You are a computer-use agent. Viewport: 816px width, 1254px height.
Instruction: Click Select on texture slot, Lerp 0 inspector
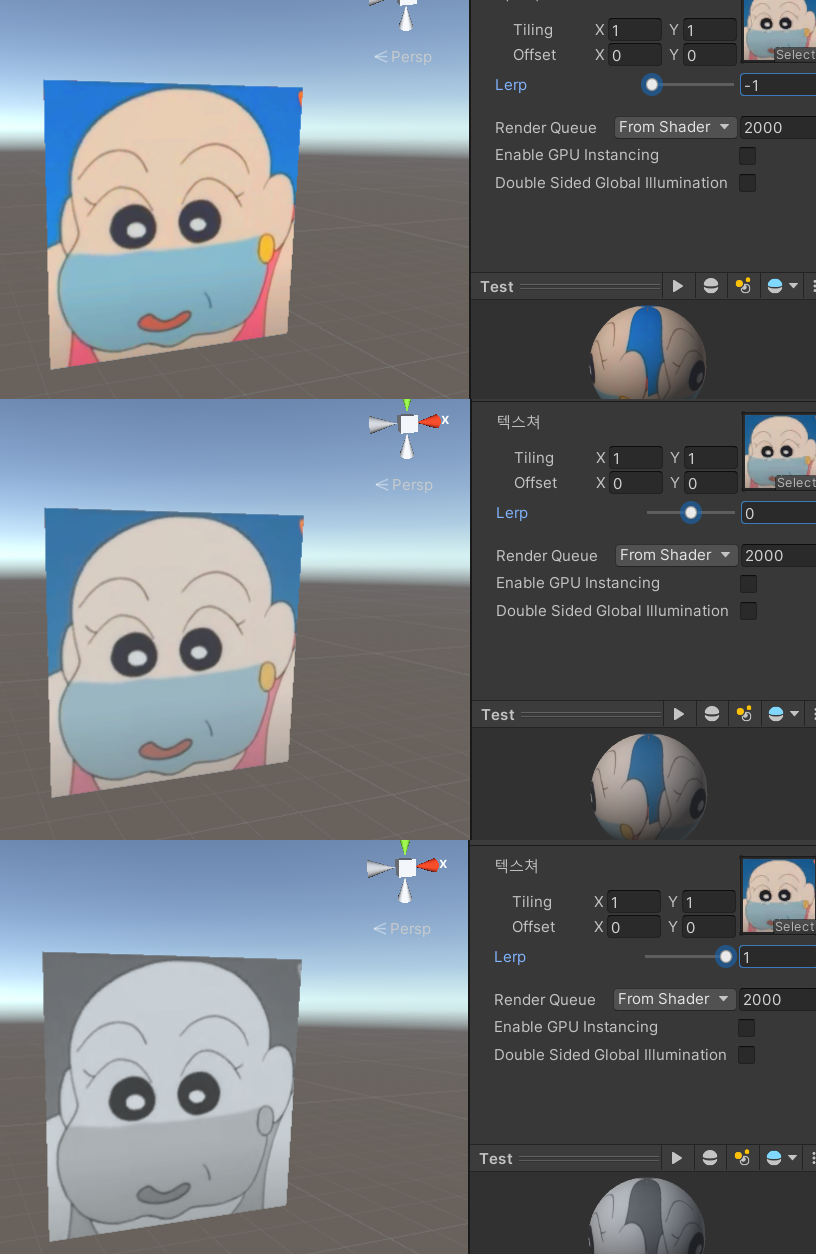pyautogui.click(x=796, y=483)
